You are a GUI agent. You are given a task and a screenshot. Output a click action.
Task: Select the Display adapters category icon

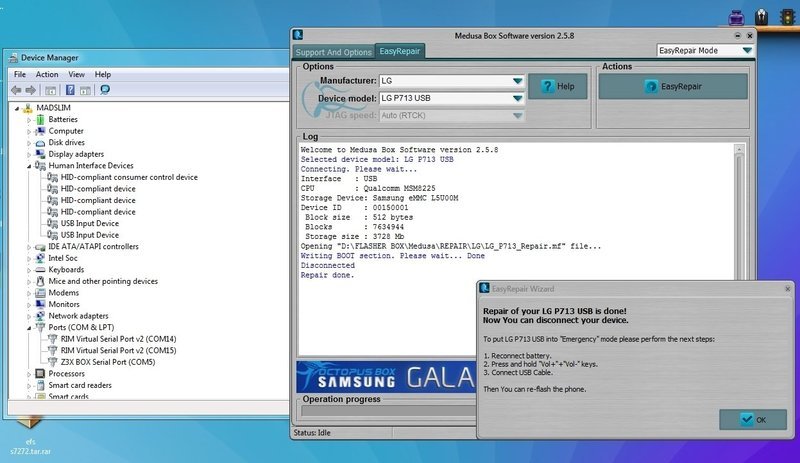40,154
